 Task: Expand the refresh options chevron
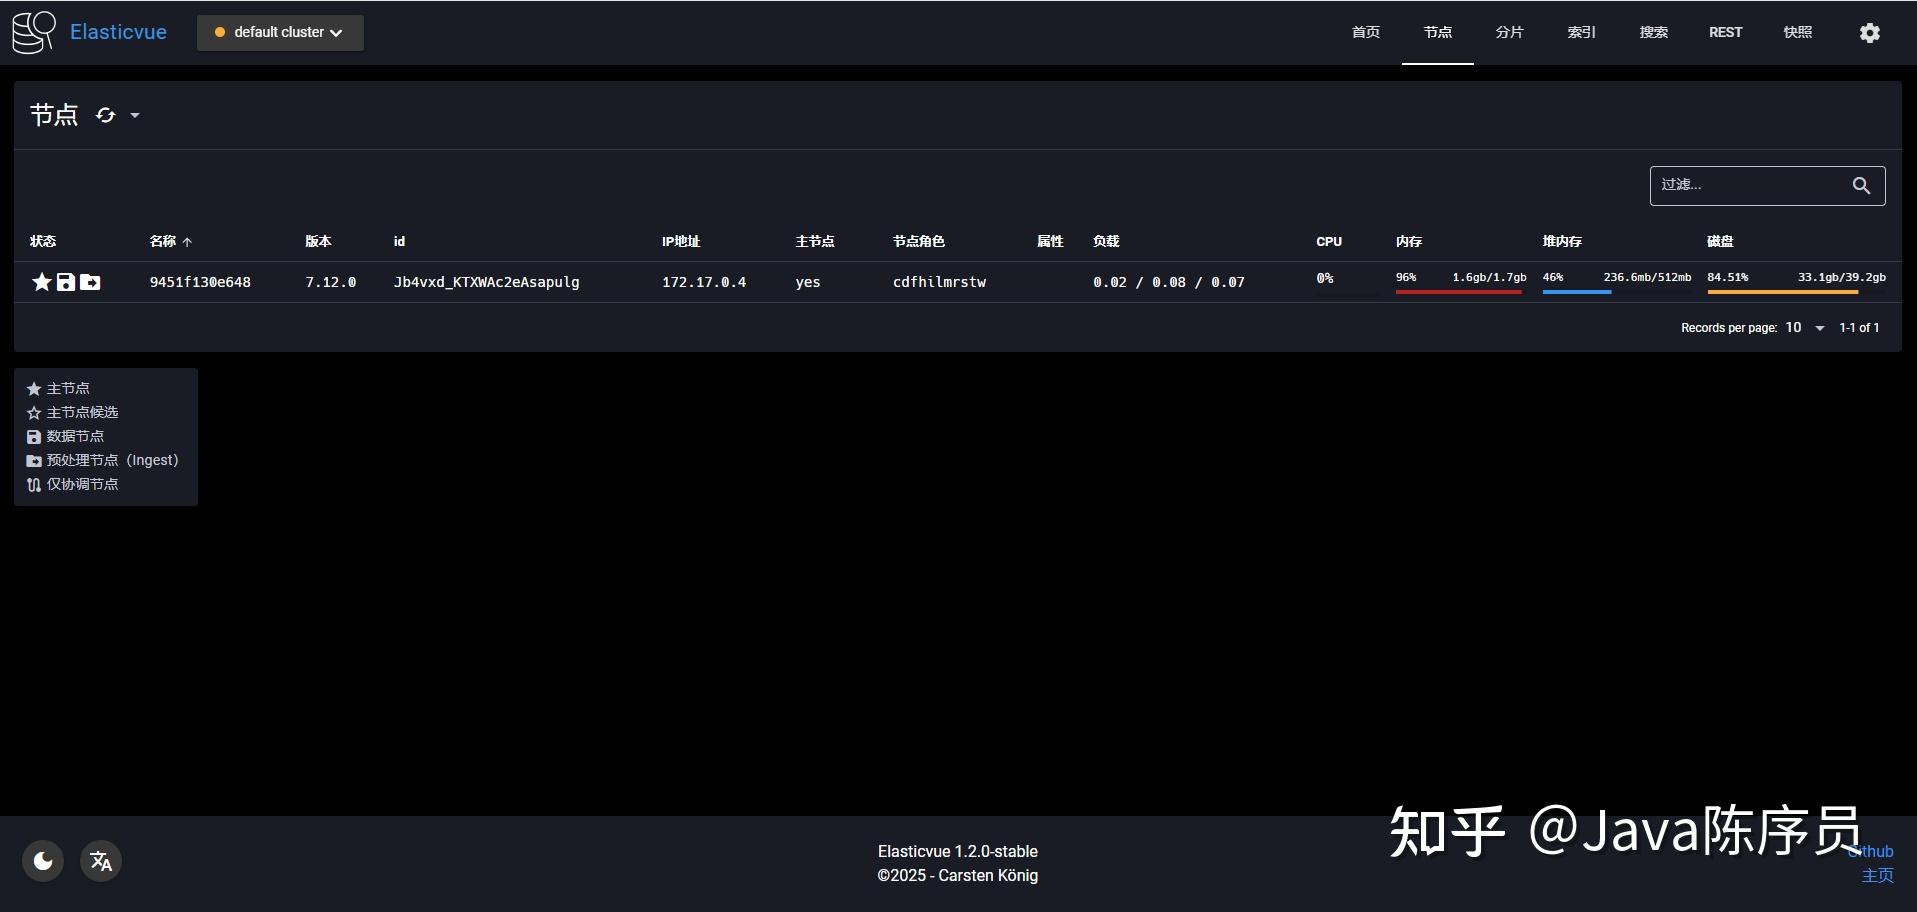135,116
